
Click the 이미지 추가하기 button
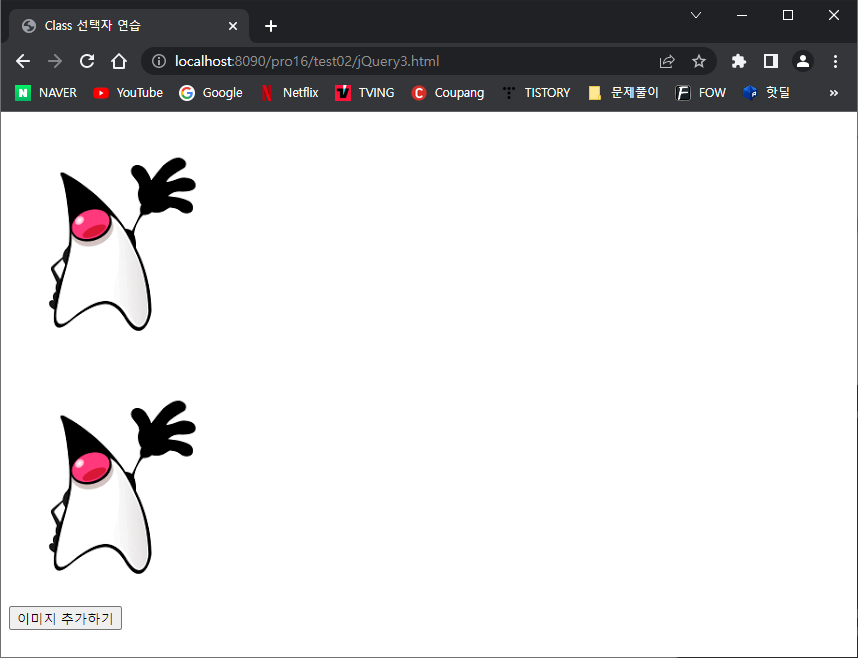tap(66, 619)
